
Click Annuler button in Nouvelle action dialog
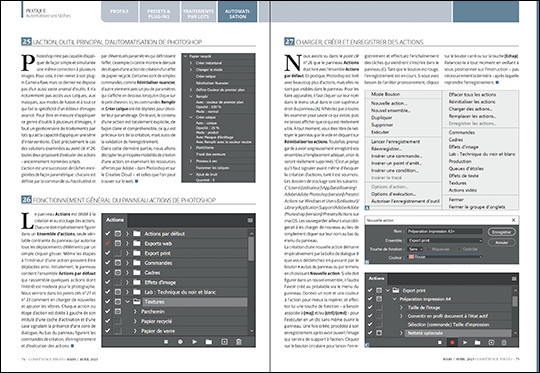click(x=501, y=242)
